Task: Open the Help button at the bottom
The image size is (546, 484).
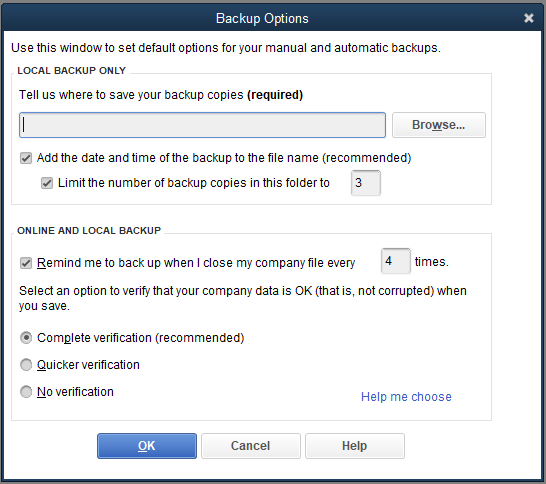Action: tap(355, 446)
